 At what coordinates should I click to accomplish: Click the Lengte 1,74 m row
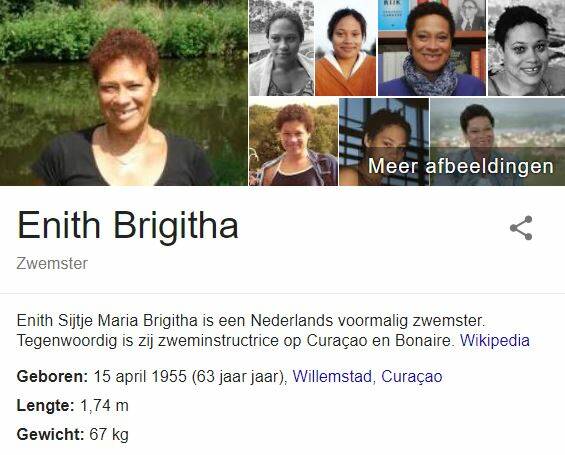coord(72,406)
